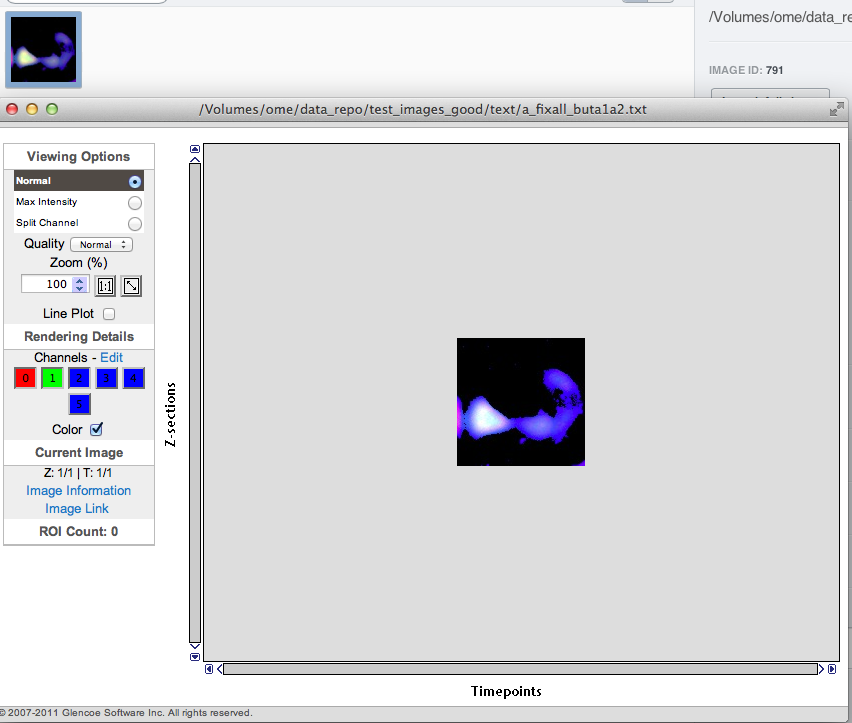Maximize the viewer window with green button
852x723 pixels.
pyautogui.click(x=52, y=109)
